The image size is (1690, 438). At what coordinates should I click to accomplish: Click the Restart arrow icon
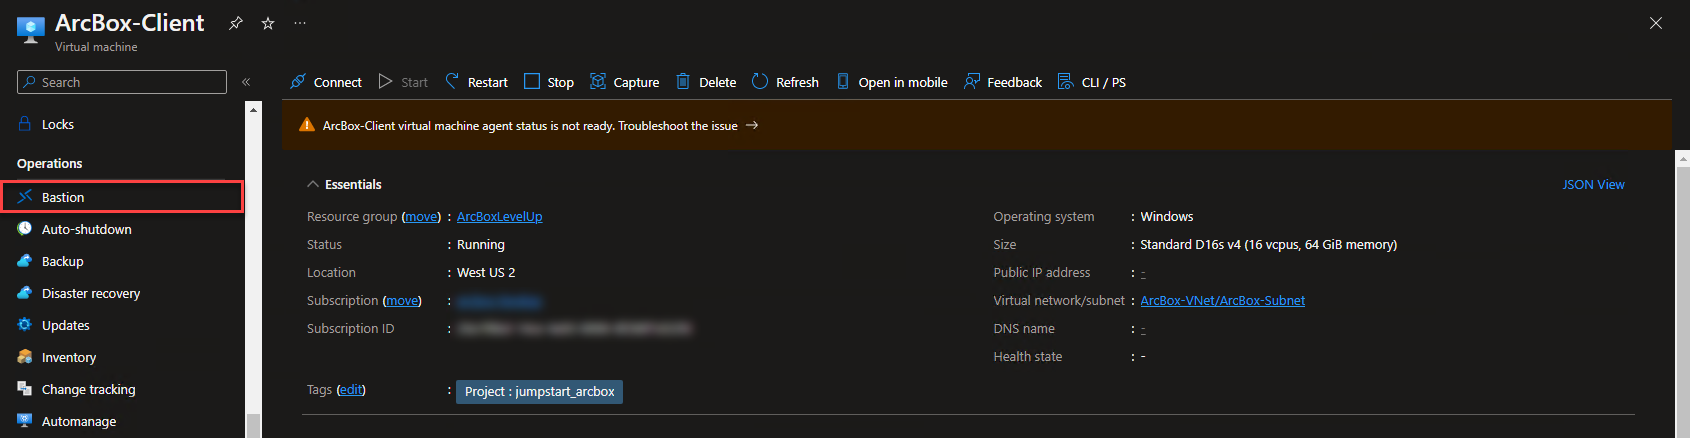click(x=452, y=81)
